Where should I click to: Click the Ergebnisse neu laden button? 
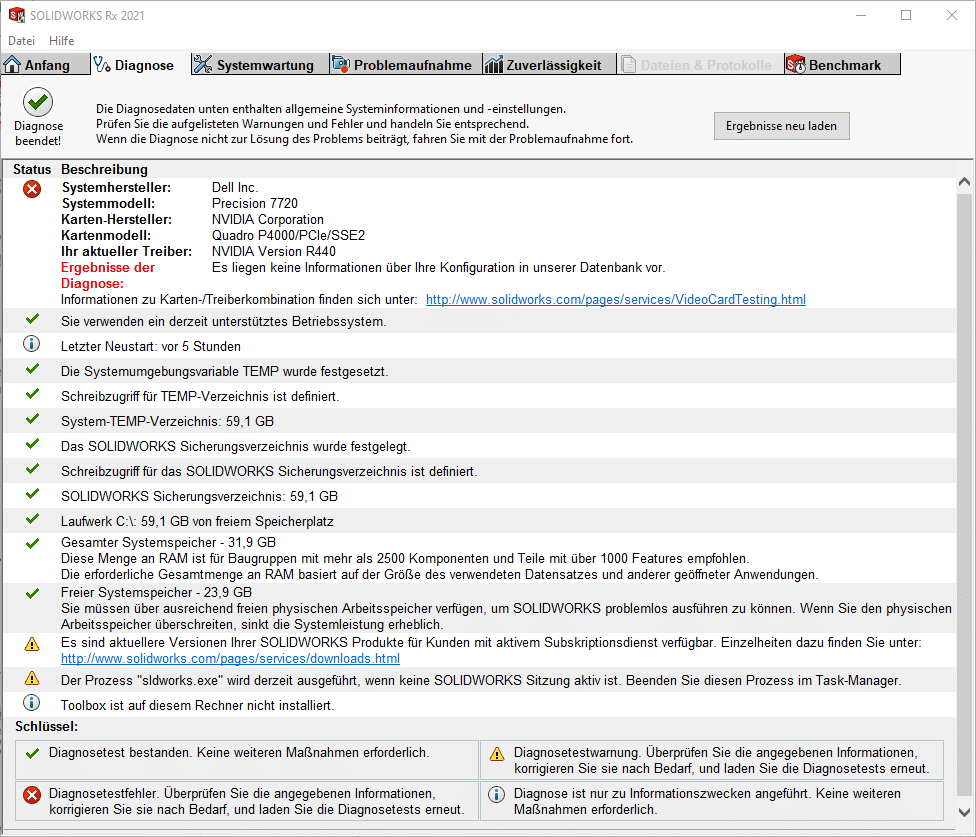point(781,126)
